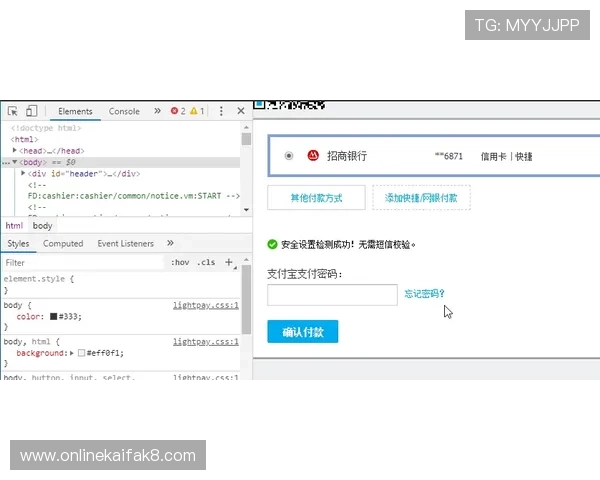
Task: Focus the styles Filter field
Action: 84,263
